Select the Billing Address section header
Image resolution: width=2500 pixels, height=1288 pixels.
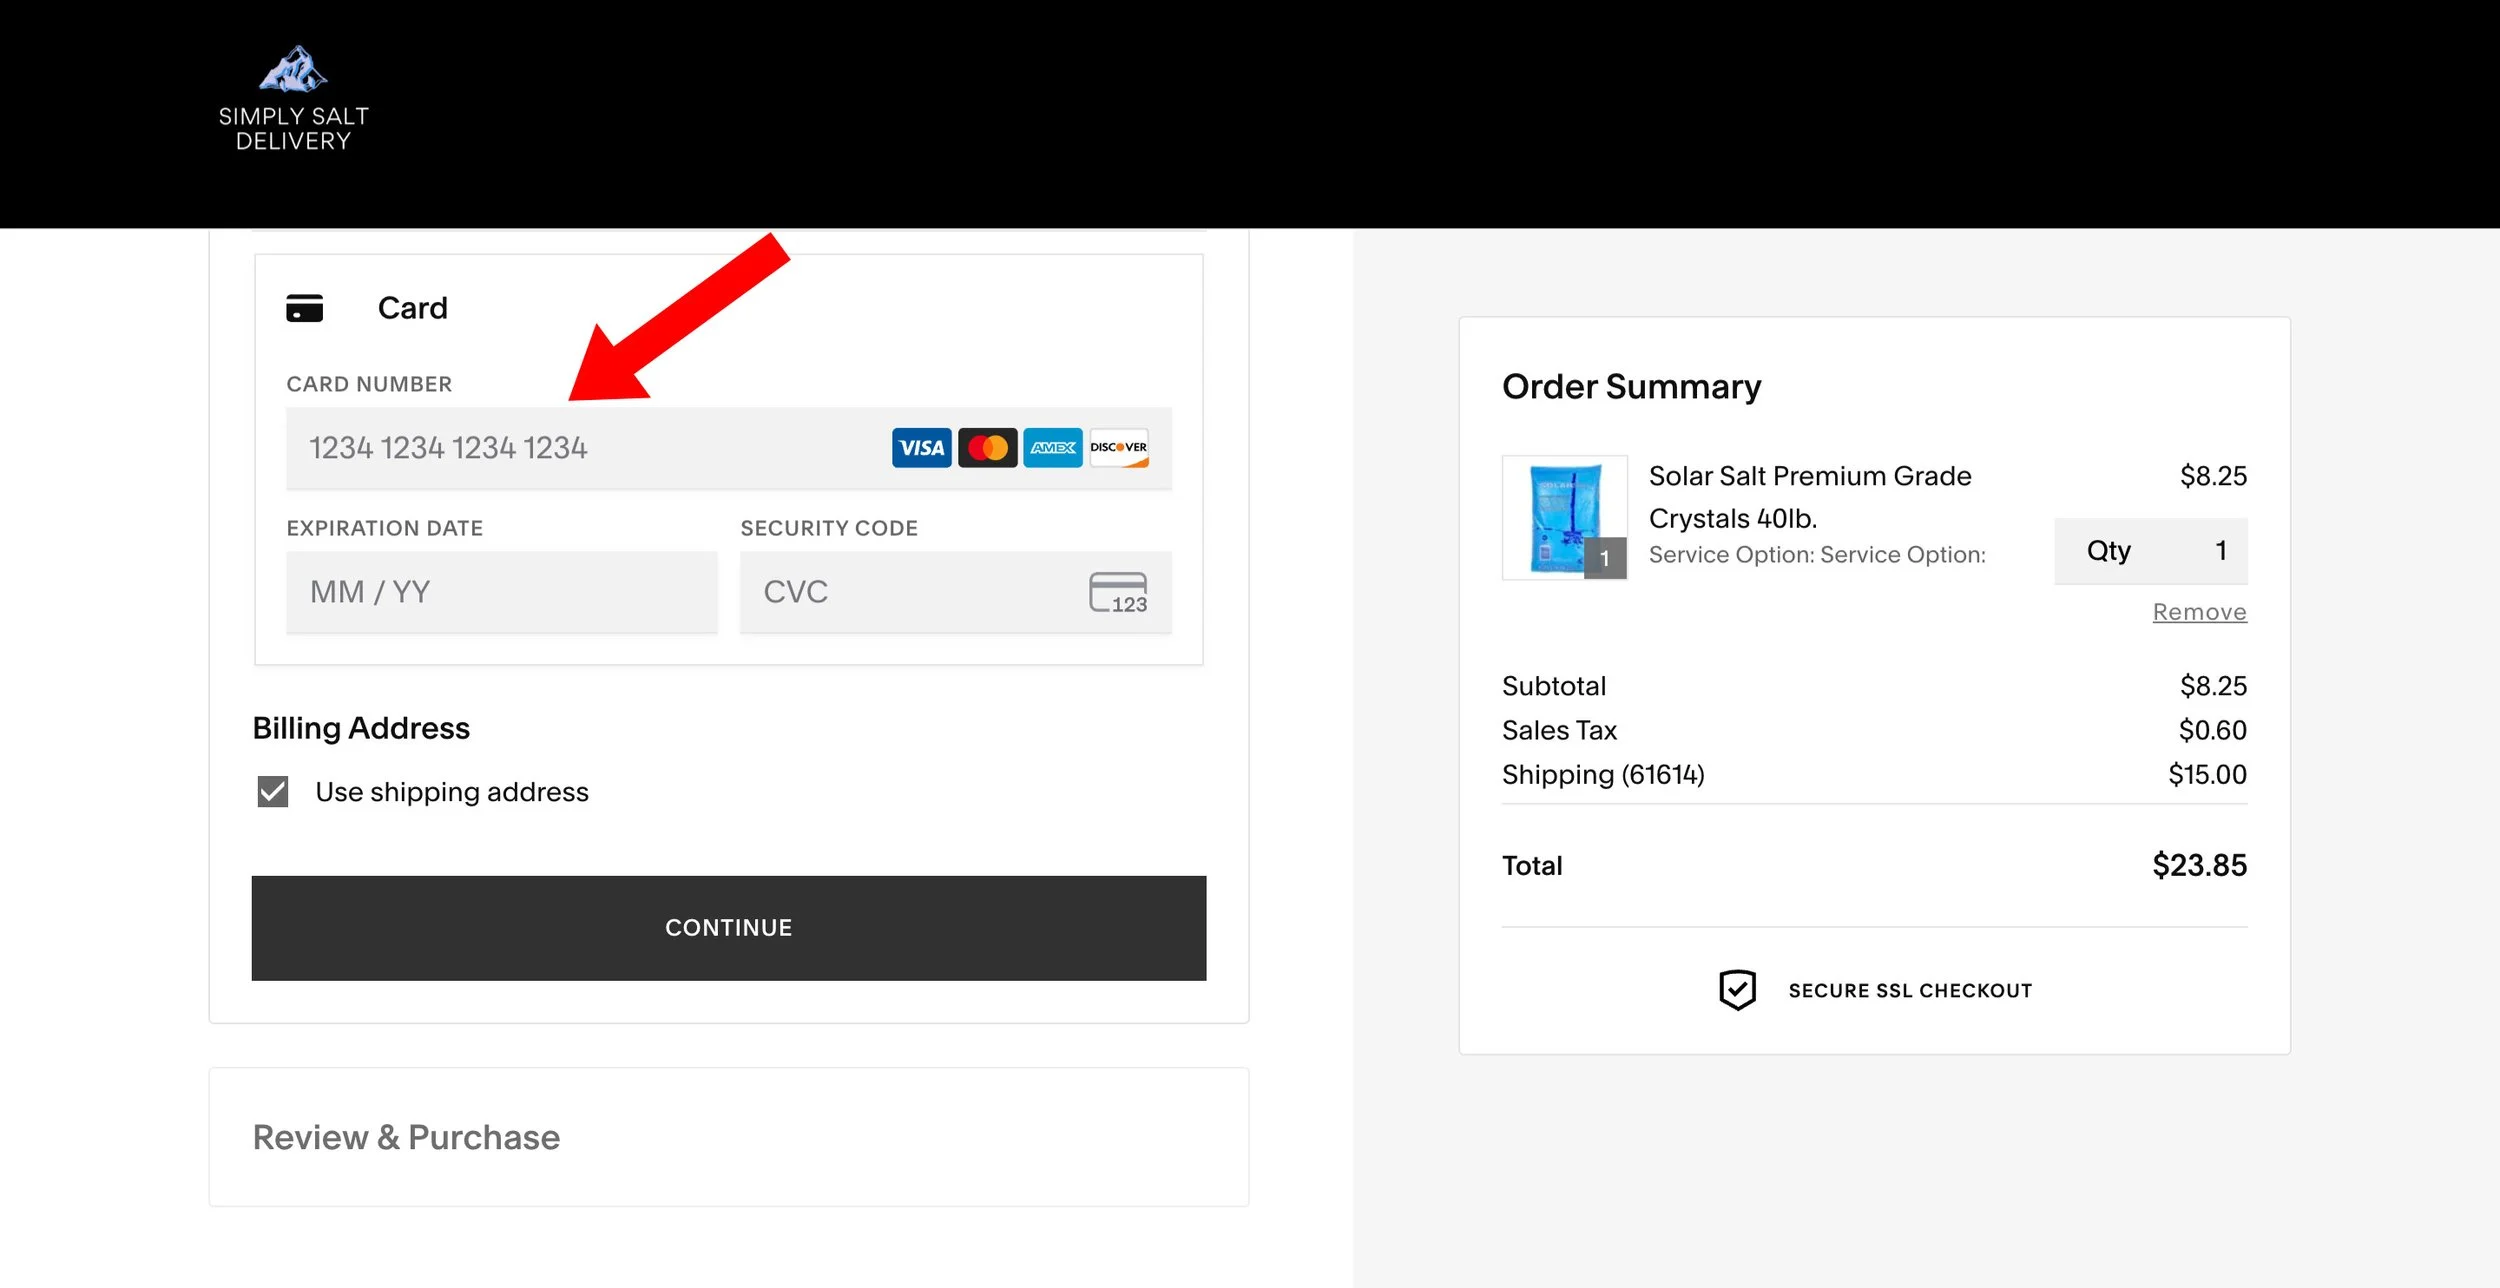coord(361,728)
